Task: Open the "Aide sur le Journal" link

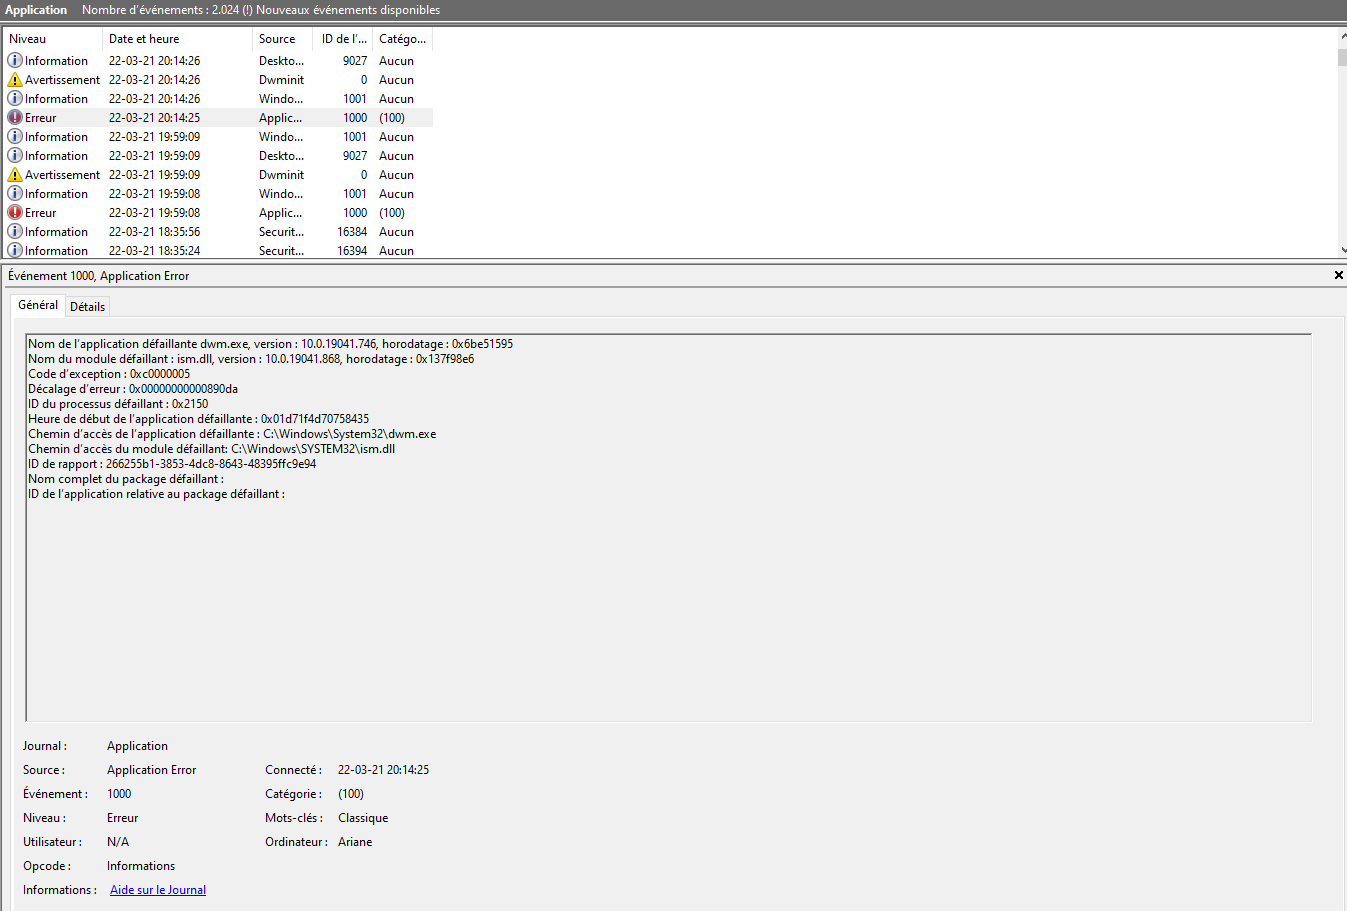Action: pyautogui.click(x=158, y=890)
